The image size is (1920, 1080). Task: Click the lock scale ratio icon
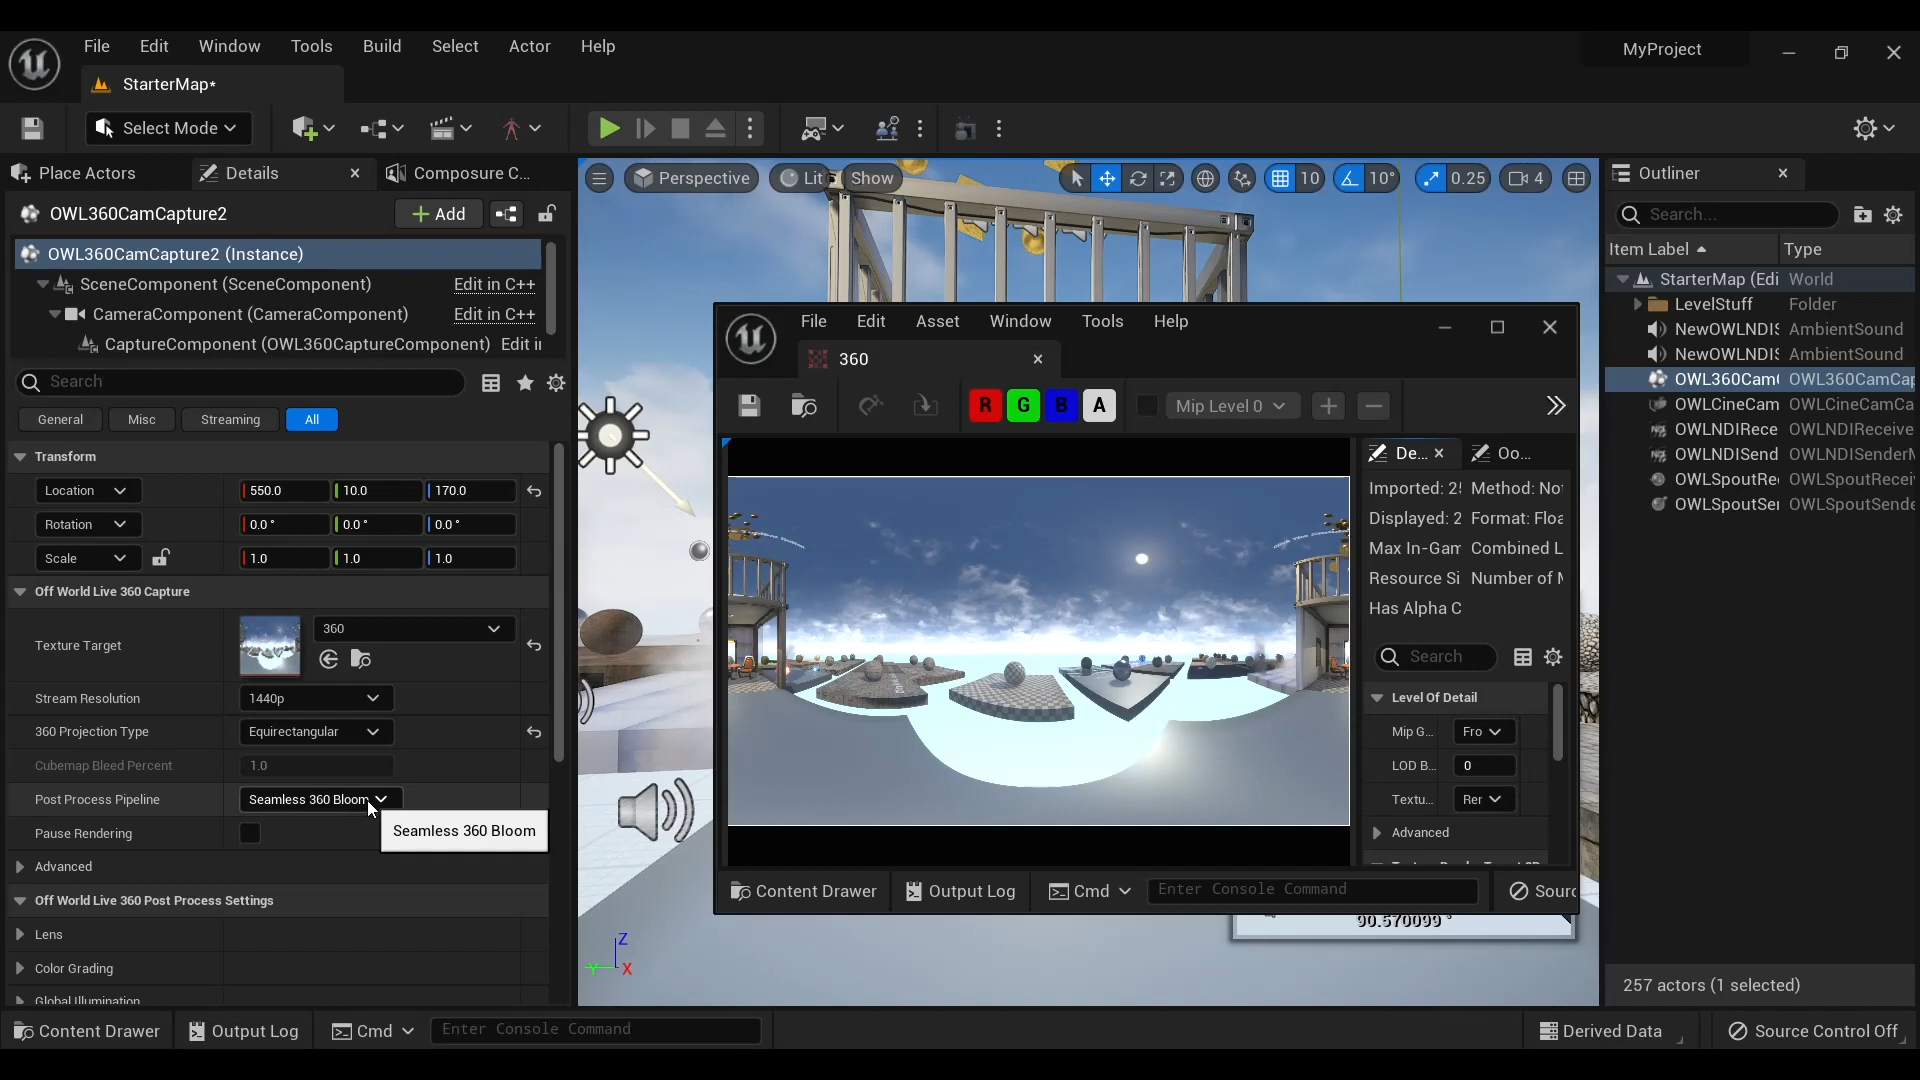[160, 558]
